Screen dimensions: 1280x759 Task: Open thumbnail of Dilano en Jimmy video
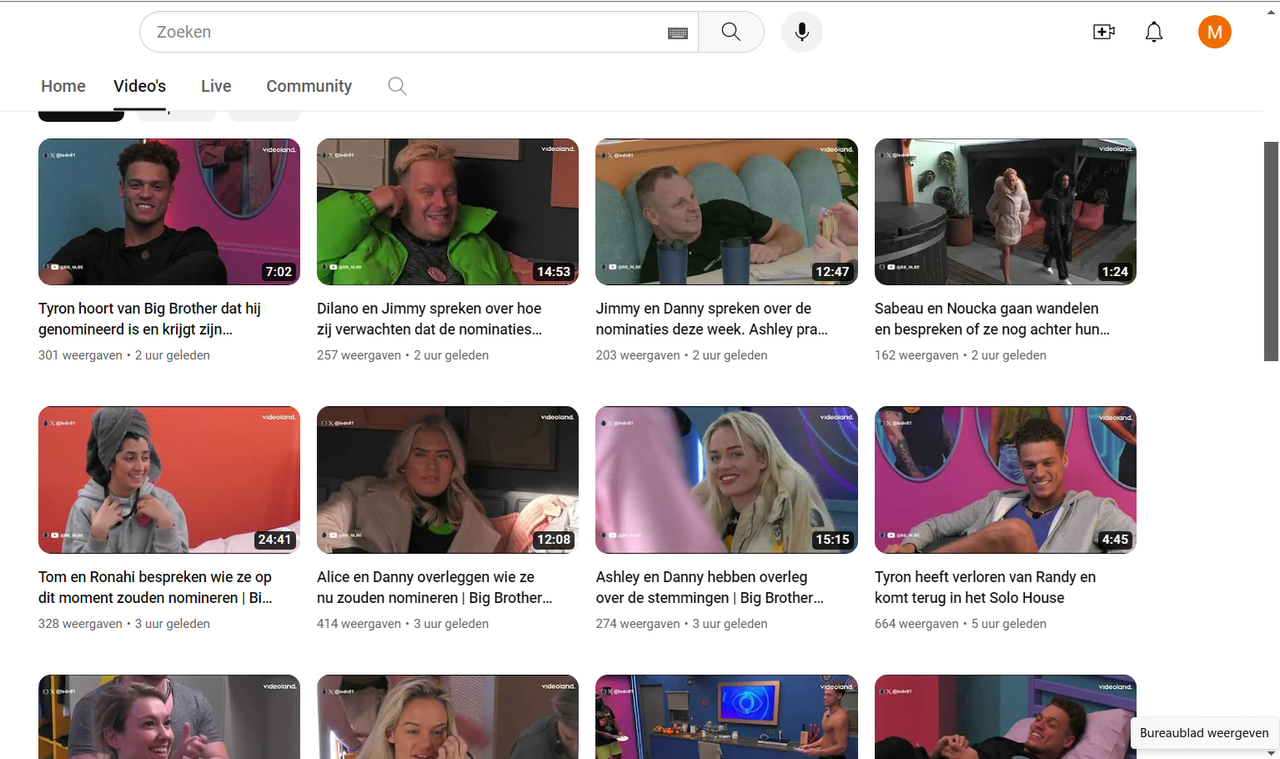tap(448, 212)
